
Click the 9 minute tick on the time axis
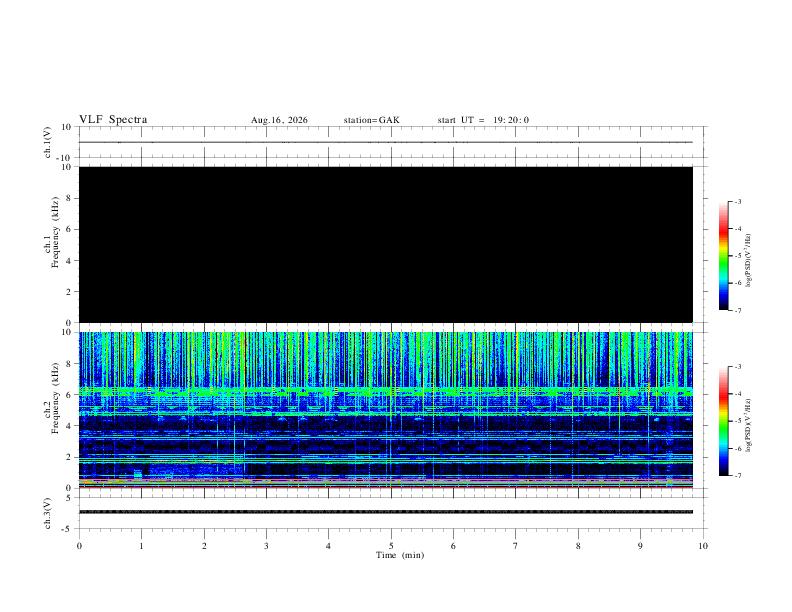click(x=640, y=546)
